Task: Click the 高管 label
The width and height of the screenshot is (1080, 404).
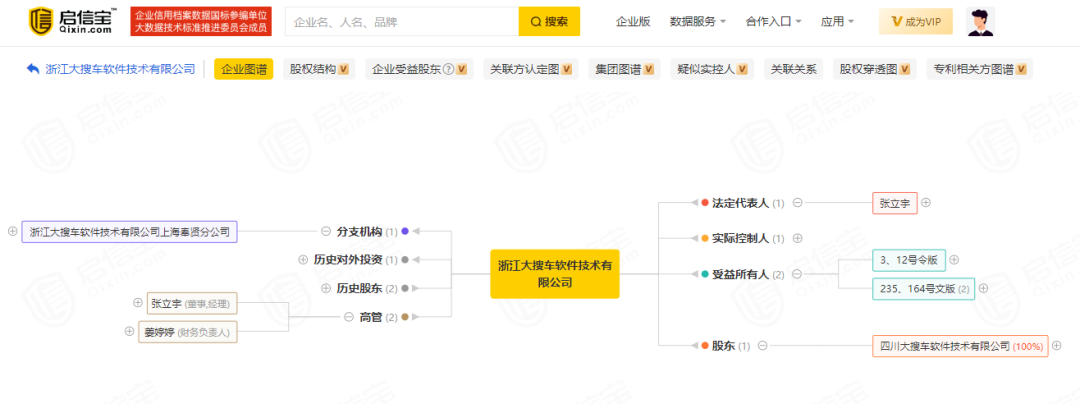Action: coord(371,317)
